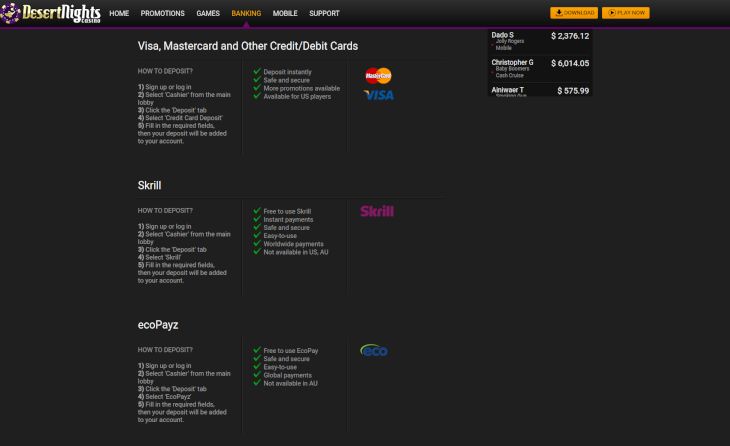The width and height of the screenshot is (730, 446).
Task: Click the Skrill section heading
Action: (149, 185)
